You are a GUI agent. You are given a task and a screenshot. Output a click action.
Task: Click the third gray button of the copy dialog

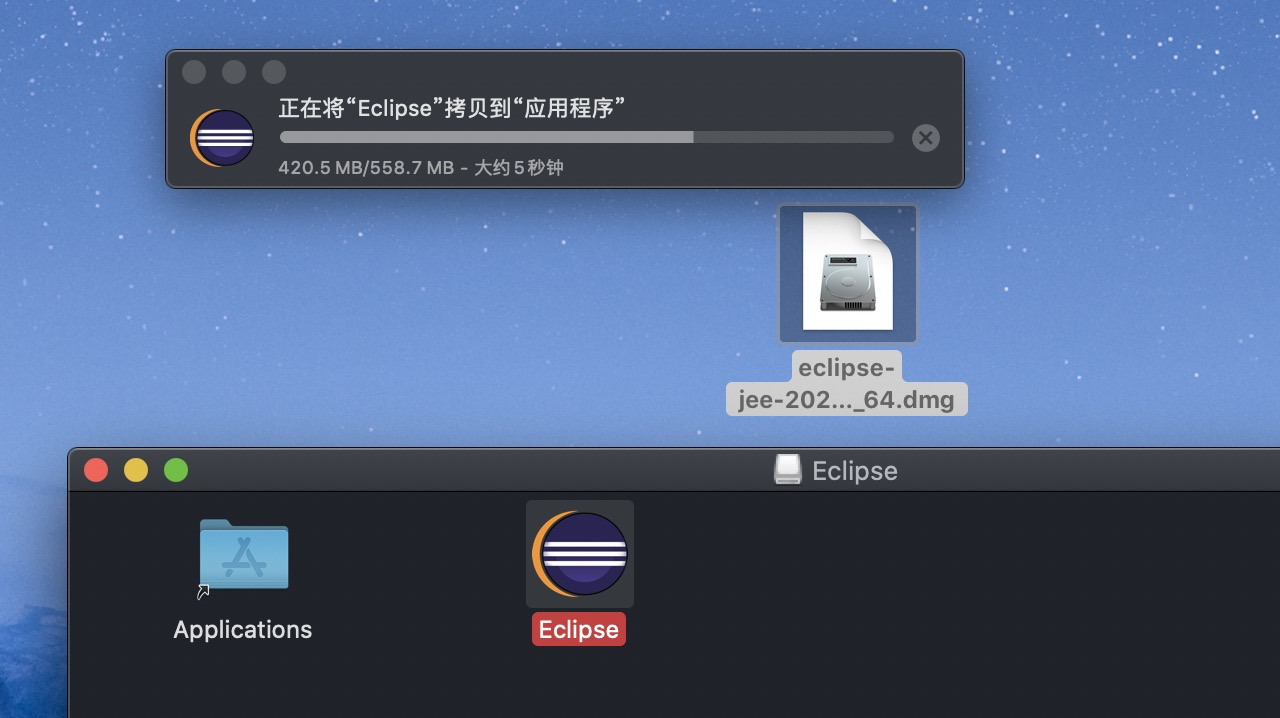pos(274,72)
